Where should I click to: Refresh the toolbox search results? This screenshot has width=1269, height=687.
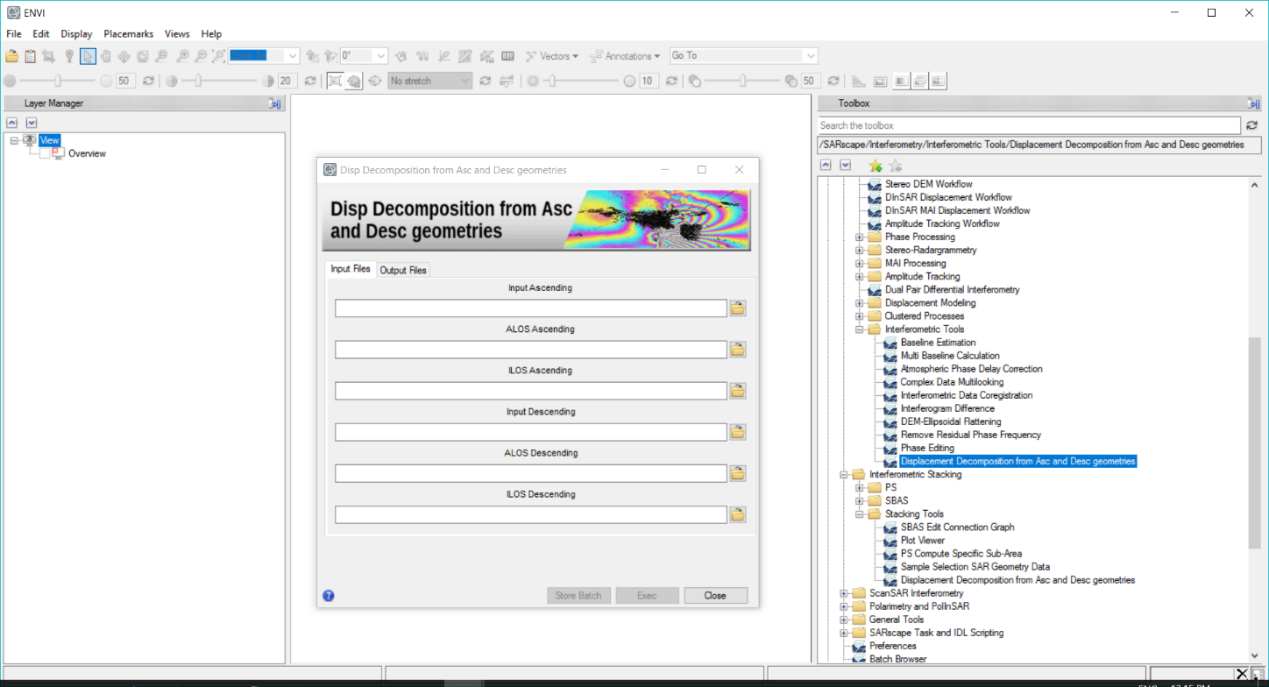point(1251,125)
